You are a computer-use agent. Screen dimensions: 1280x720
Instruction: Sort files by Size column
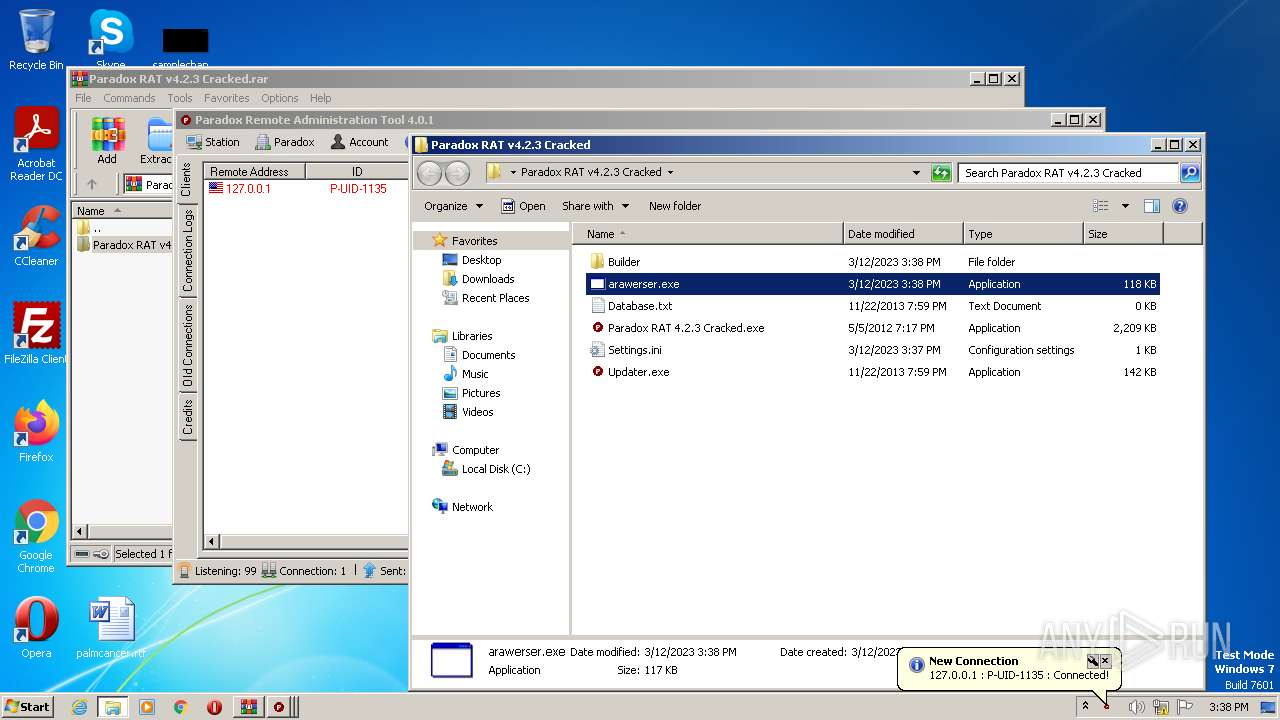[x=1123, y=234]
